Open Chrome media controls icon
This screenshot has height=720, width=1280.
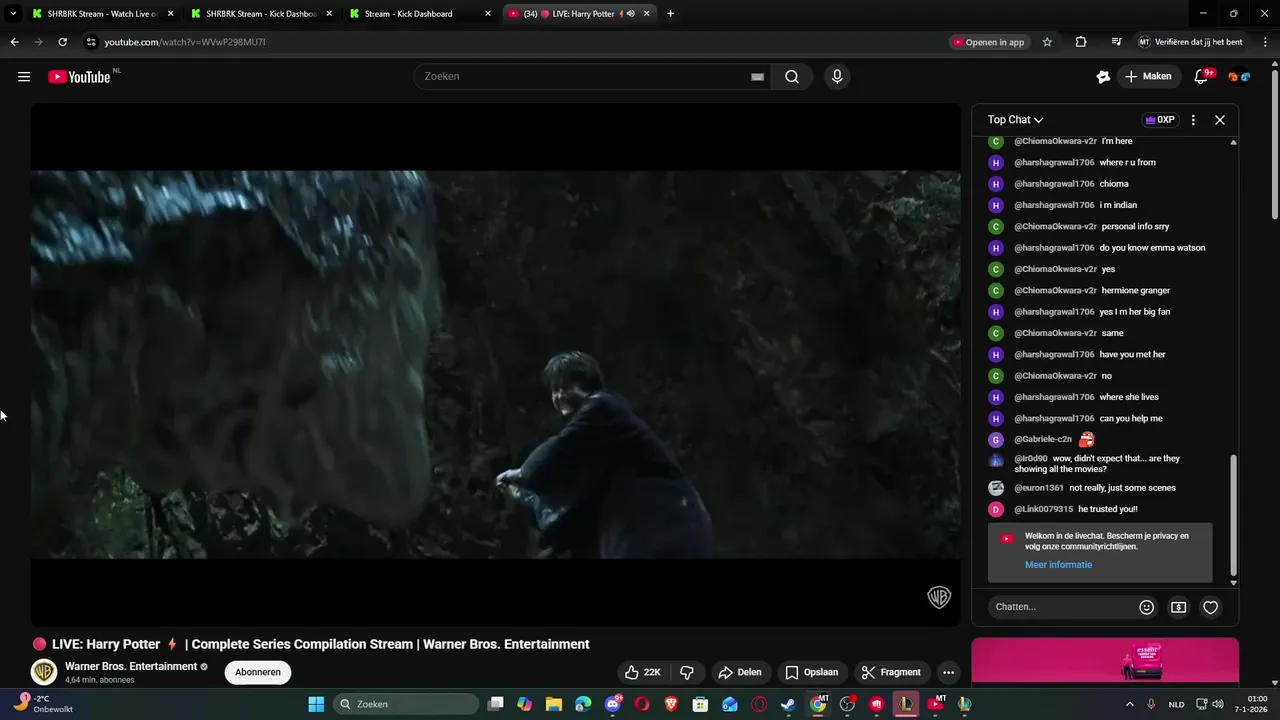(1116, 42)
